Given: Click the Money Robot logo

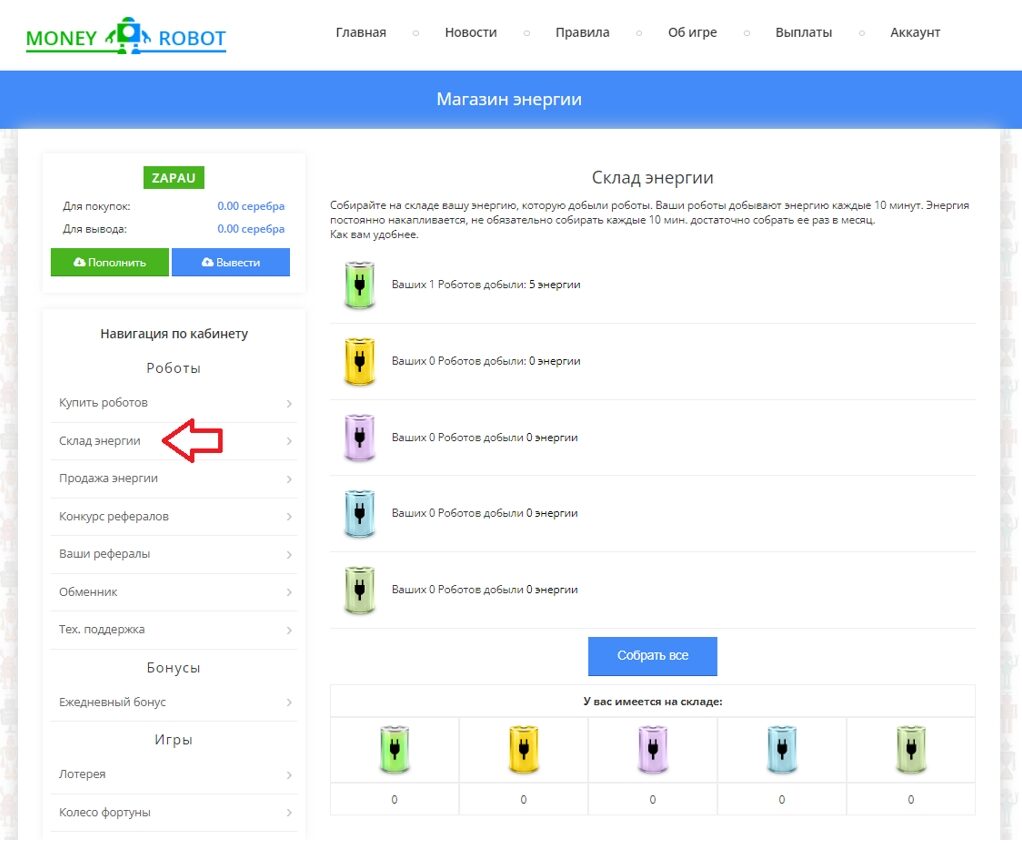Looking at the screenshot, I should pyautogui.click(x=126, y=36).
